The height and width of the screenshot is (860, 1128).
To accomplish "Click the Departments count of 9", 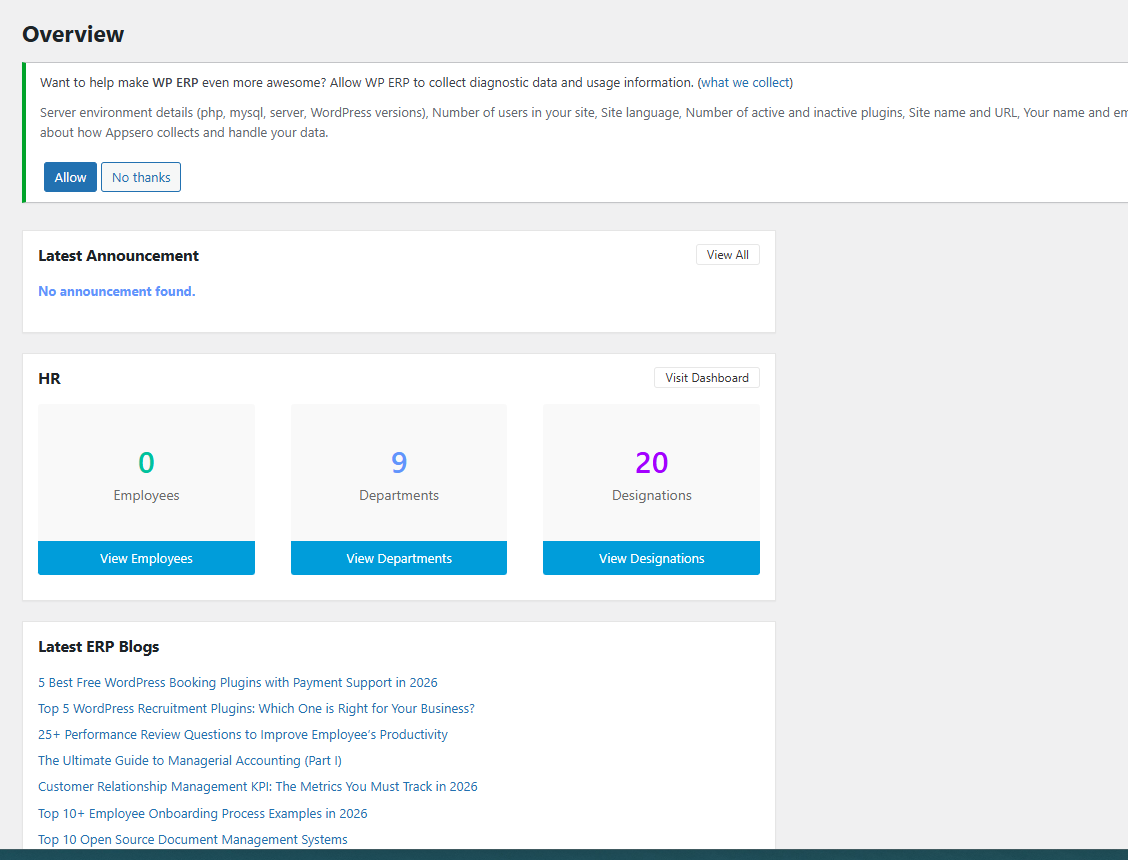I will pyautogui.click(x=399, y=463).
